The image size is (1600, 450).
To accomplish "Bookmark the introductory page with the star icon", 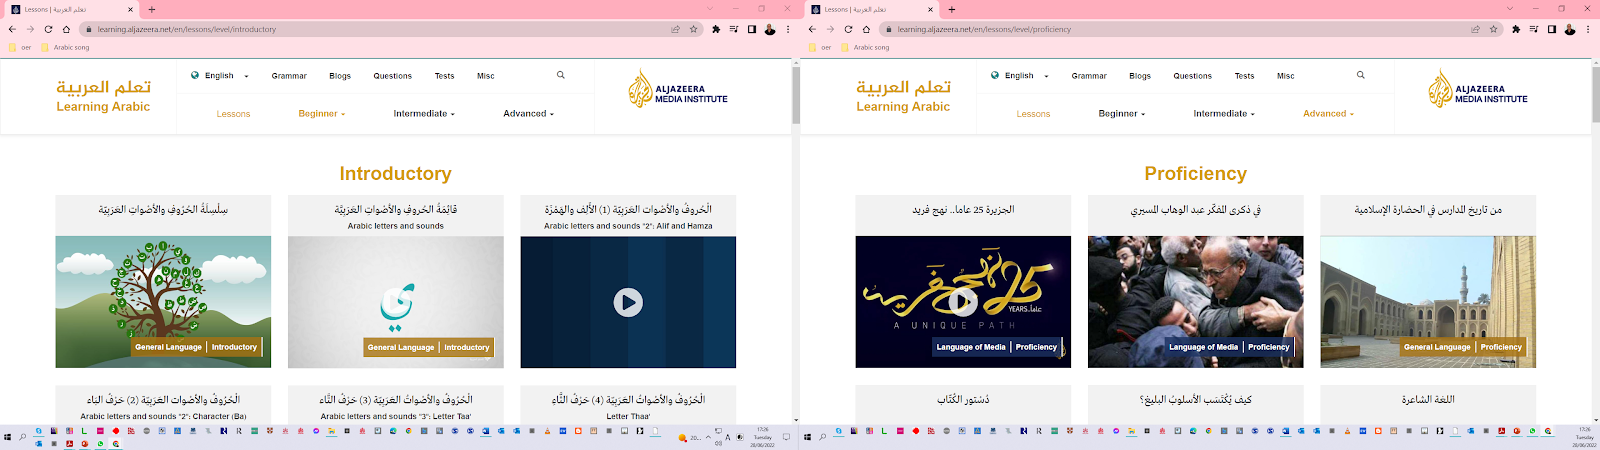I will point(693,29).
